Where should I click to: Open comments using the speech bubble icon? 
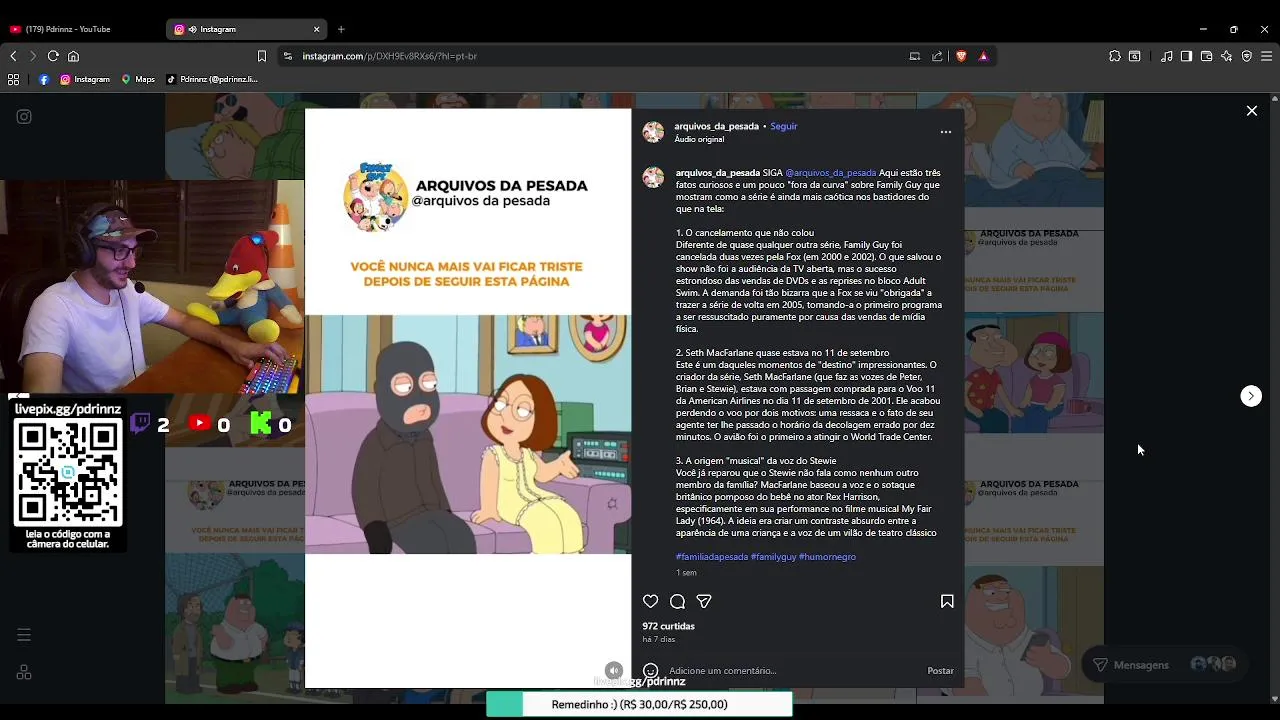click(x=677, y=601)
